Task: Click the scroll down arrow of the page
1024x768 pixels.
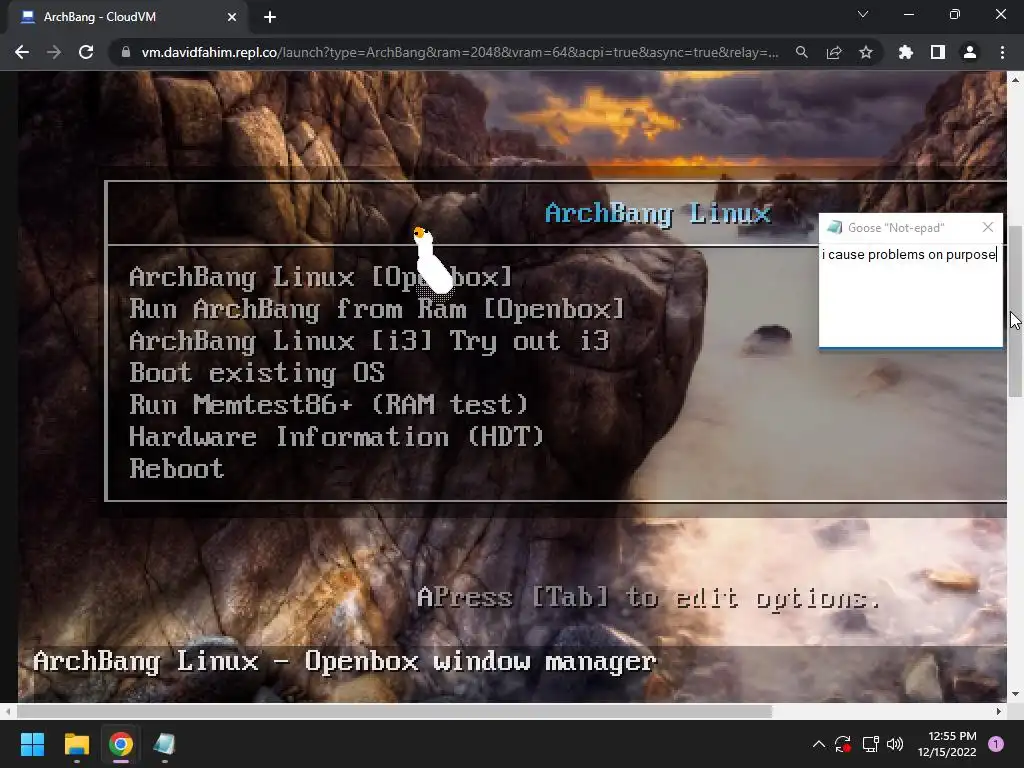Action: pos(1015,694)
